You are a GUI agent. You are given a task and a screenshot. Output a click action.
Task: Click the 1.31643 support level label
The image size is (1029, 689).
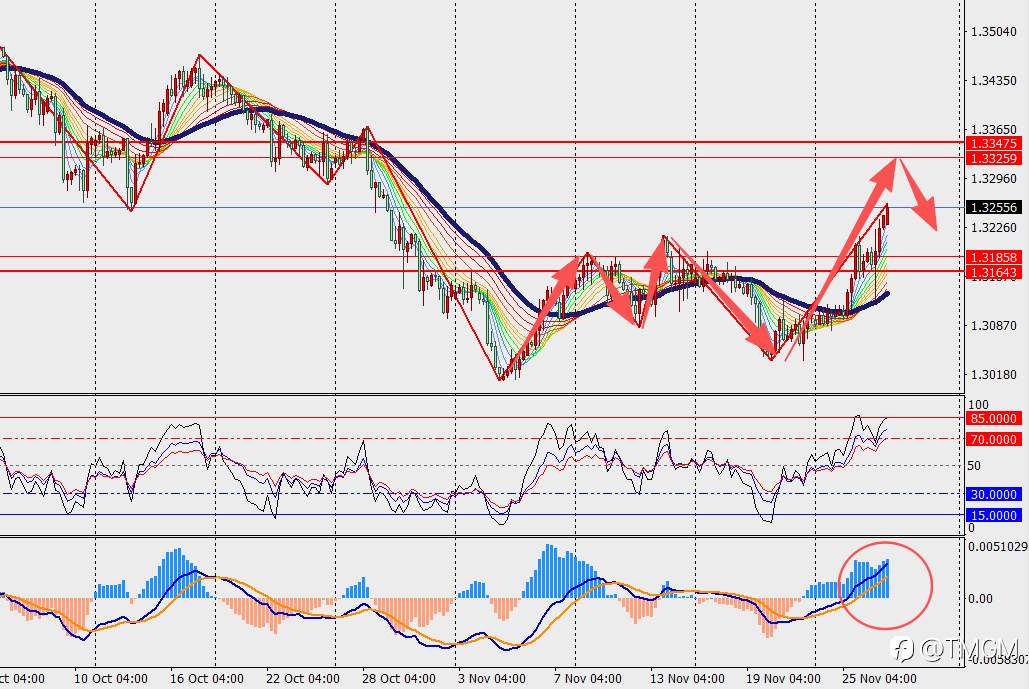pos(994,272)
